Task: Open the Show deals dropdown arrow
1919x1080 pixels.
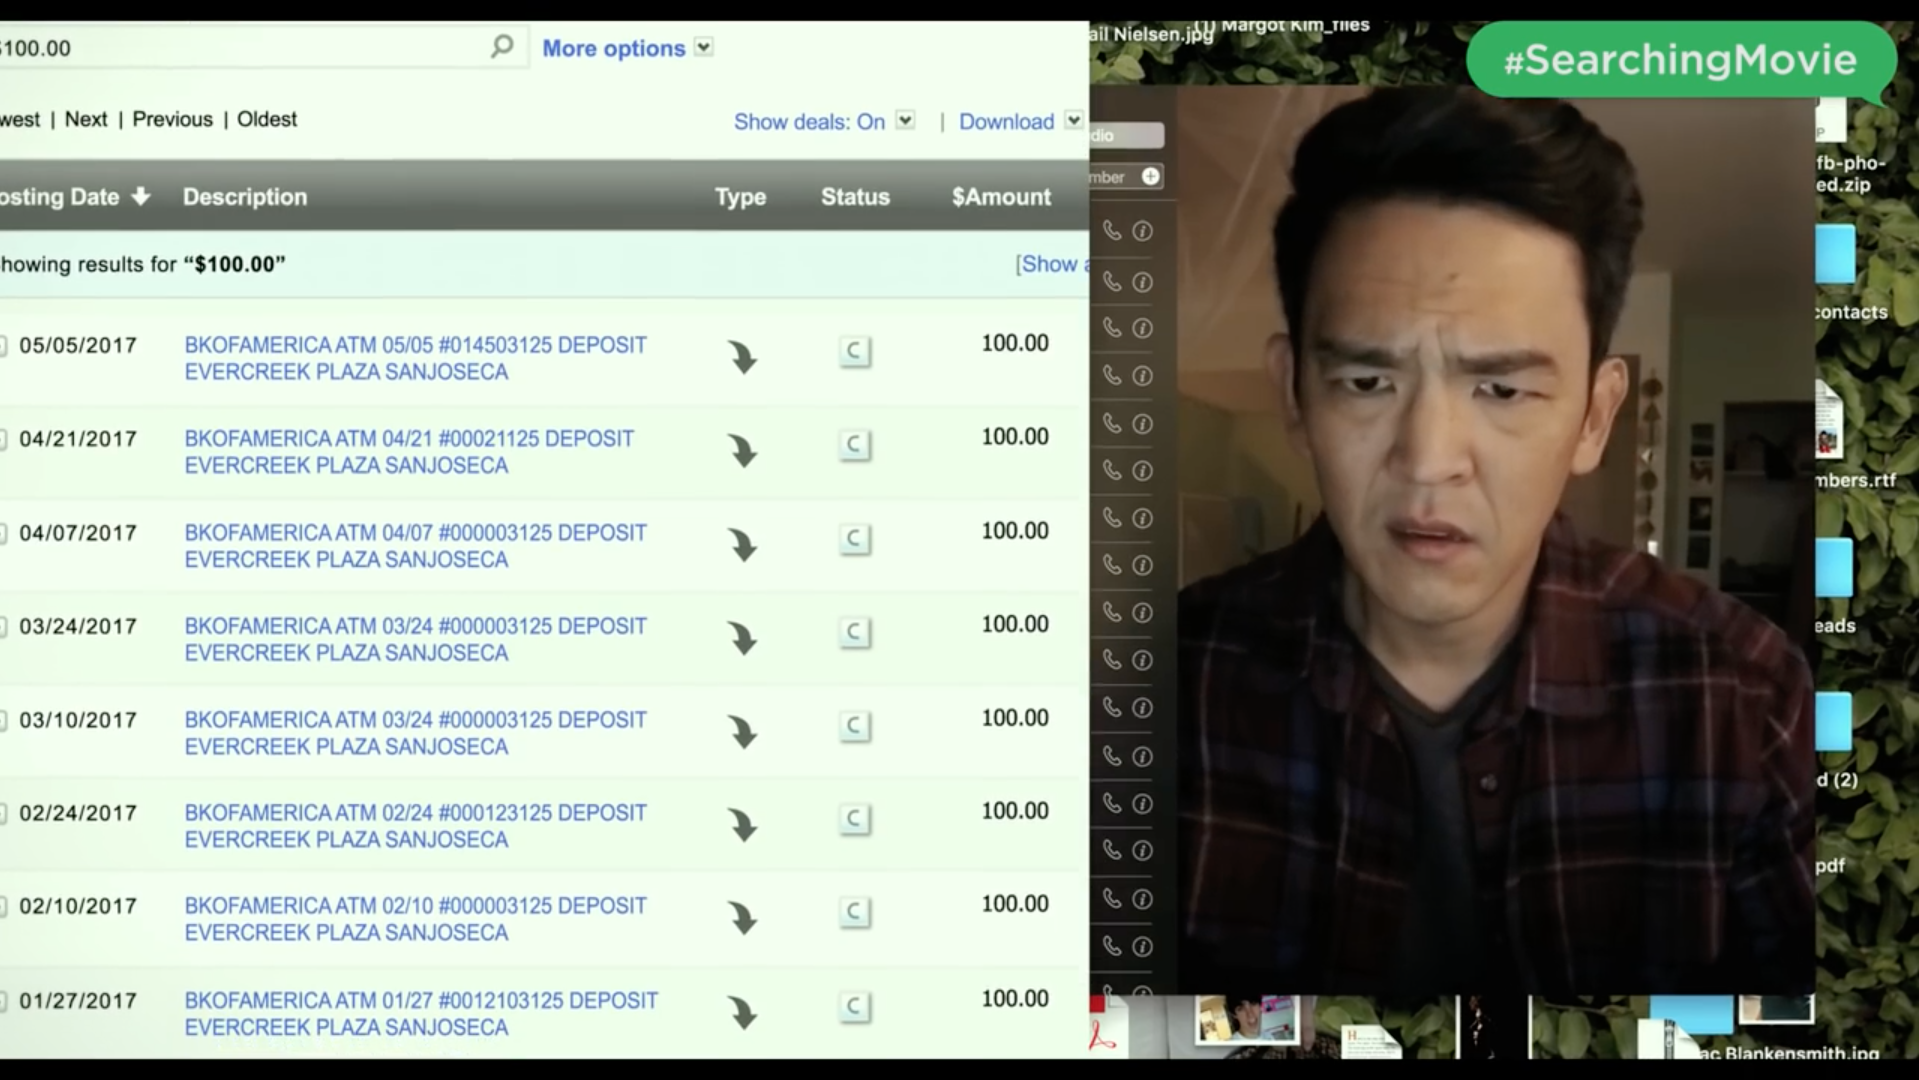Action: click(x=905, y=120)
